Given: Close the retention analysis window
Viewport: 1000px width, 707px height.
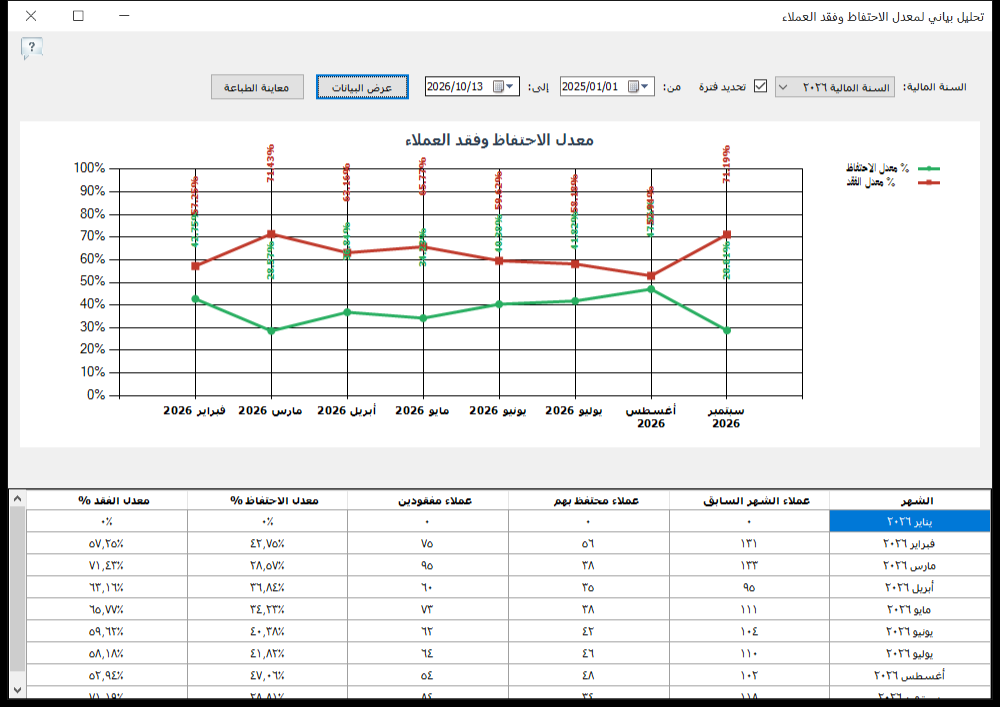Looking at the screenshot, I should [x=31, y=15].
